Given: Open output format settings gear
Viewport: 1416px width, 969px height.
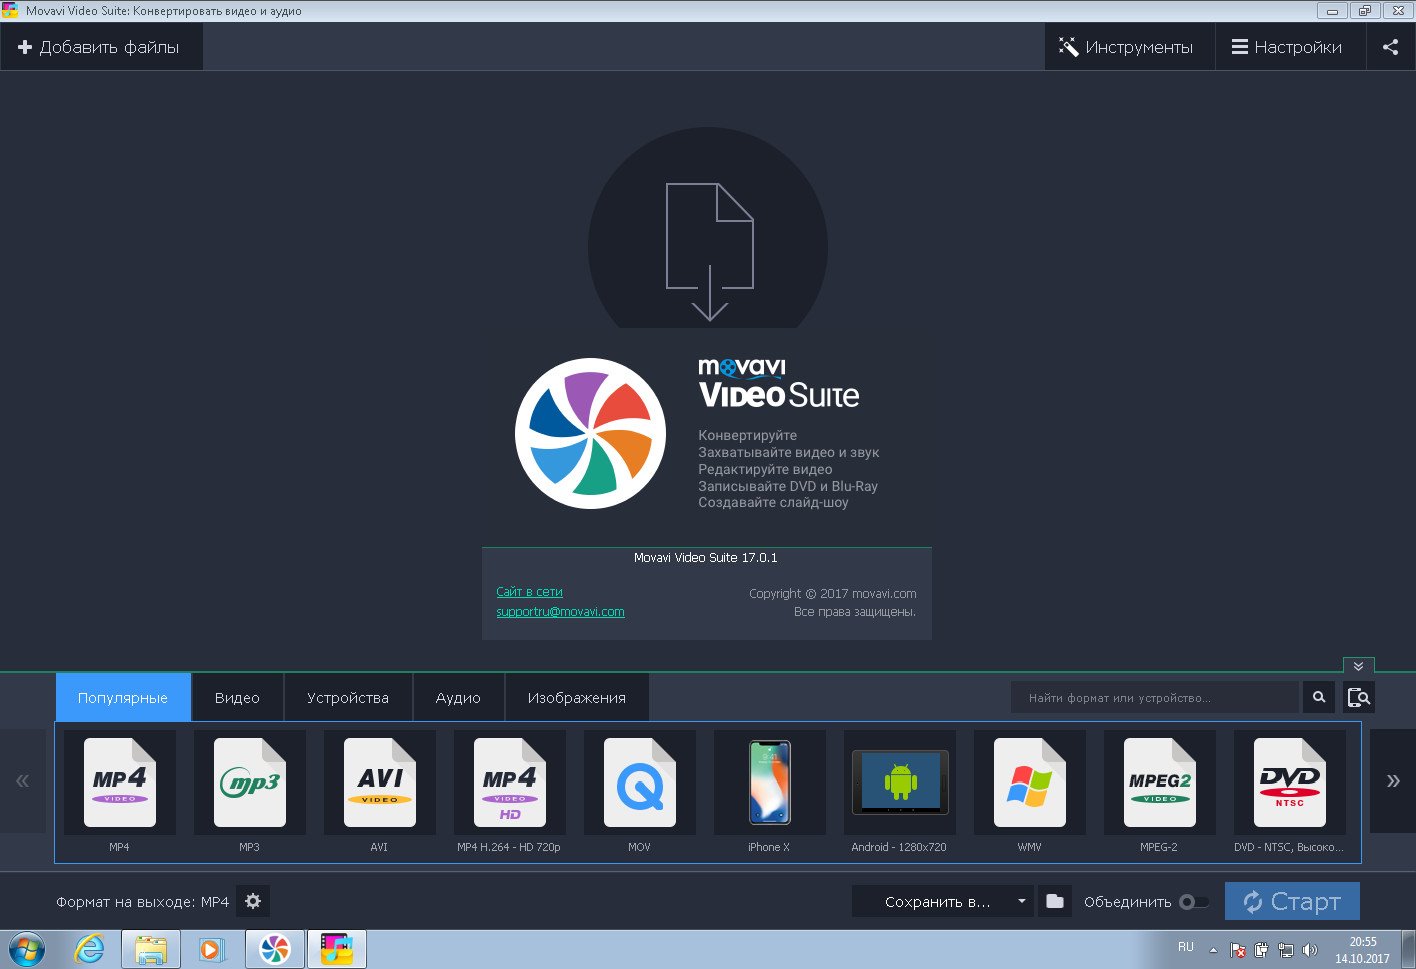Looking at the screenshot, I should [x=253, y=901].
